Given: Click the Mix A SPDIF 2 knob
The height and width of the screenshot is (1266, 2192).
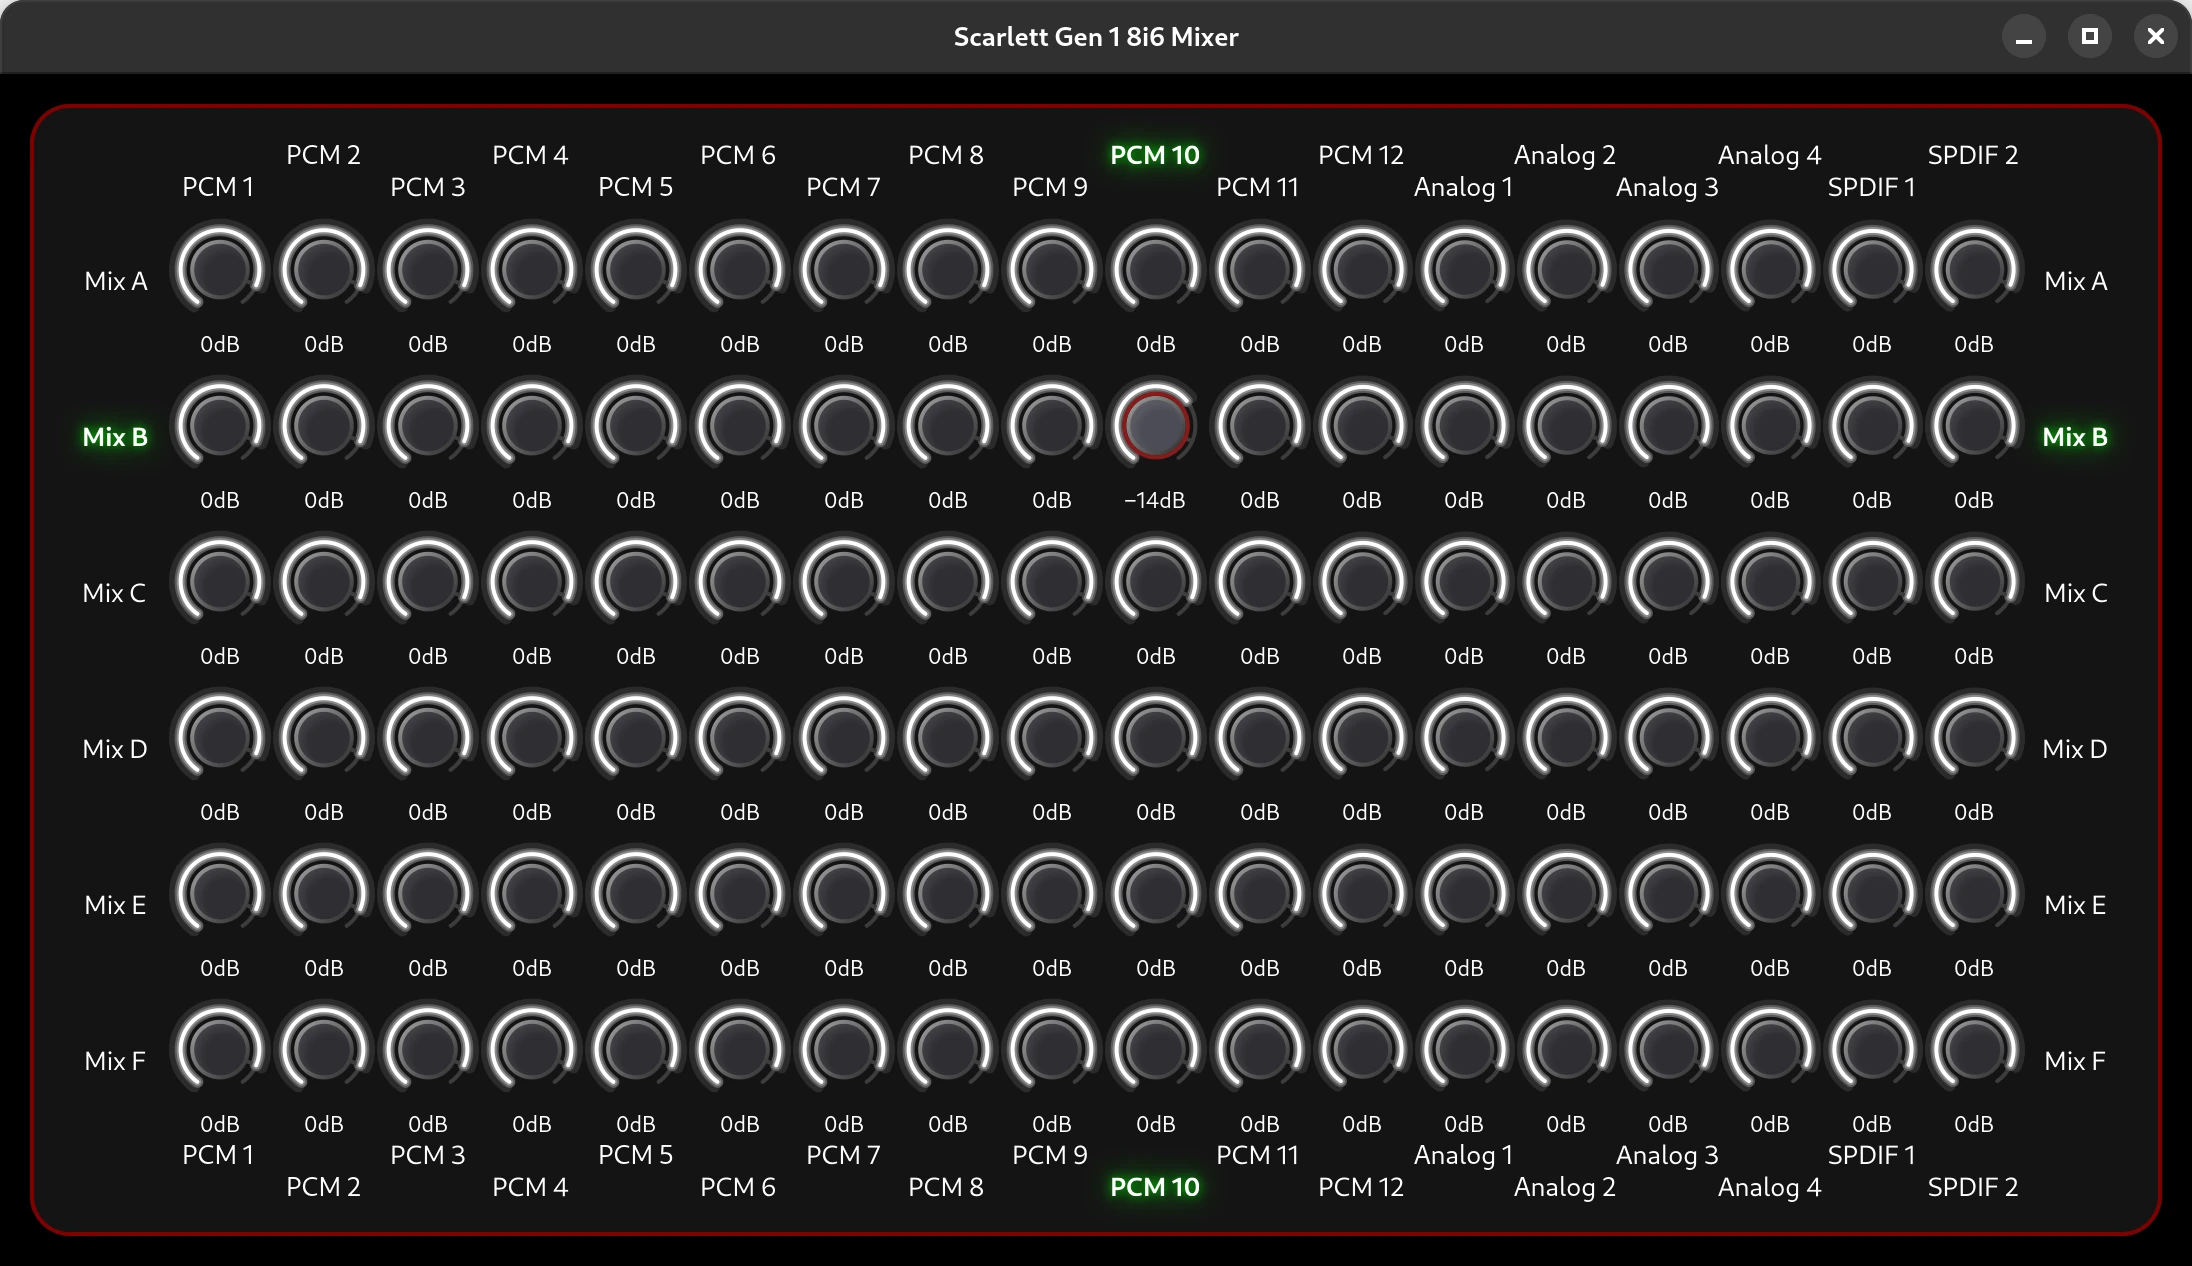Looking at the screenshot, I should 1974,269.
